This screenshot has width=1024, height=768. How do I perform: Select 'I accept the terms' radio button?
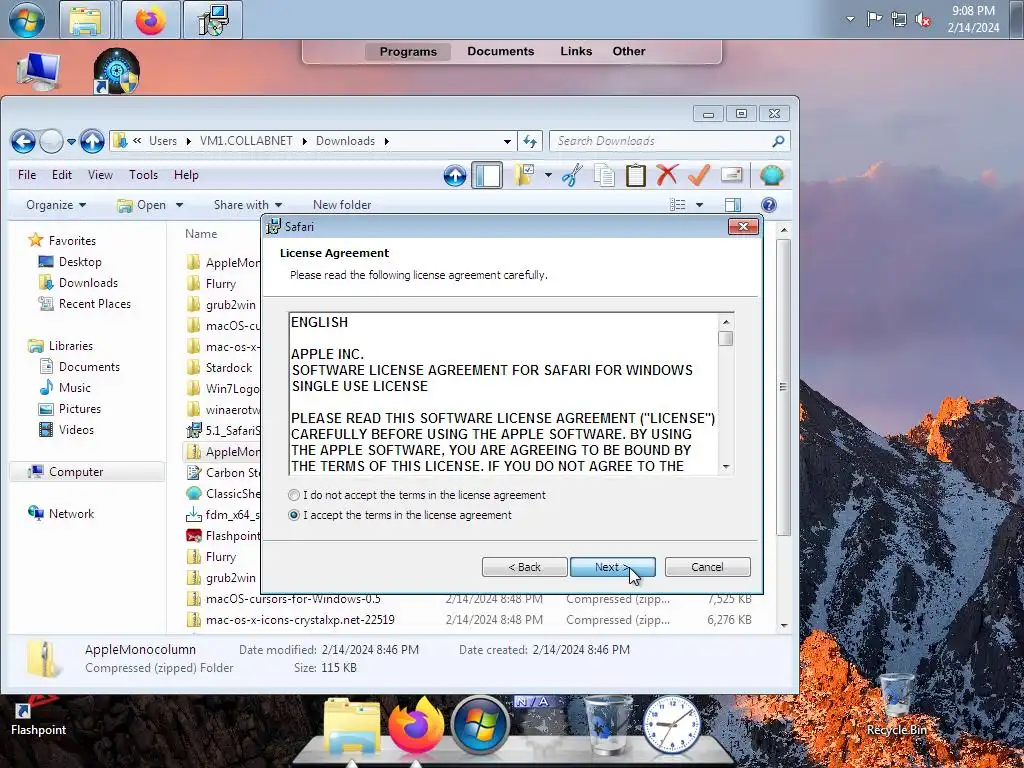click(x=294, y=515)
